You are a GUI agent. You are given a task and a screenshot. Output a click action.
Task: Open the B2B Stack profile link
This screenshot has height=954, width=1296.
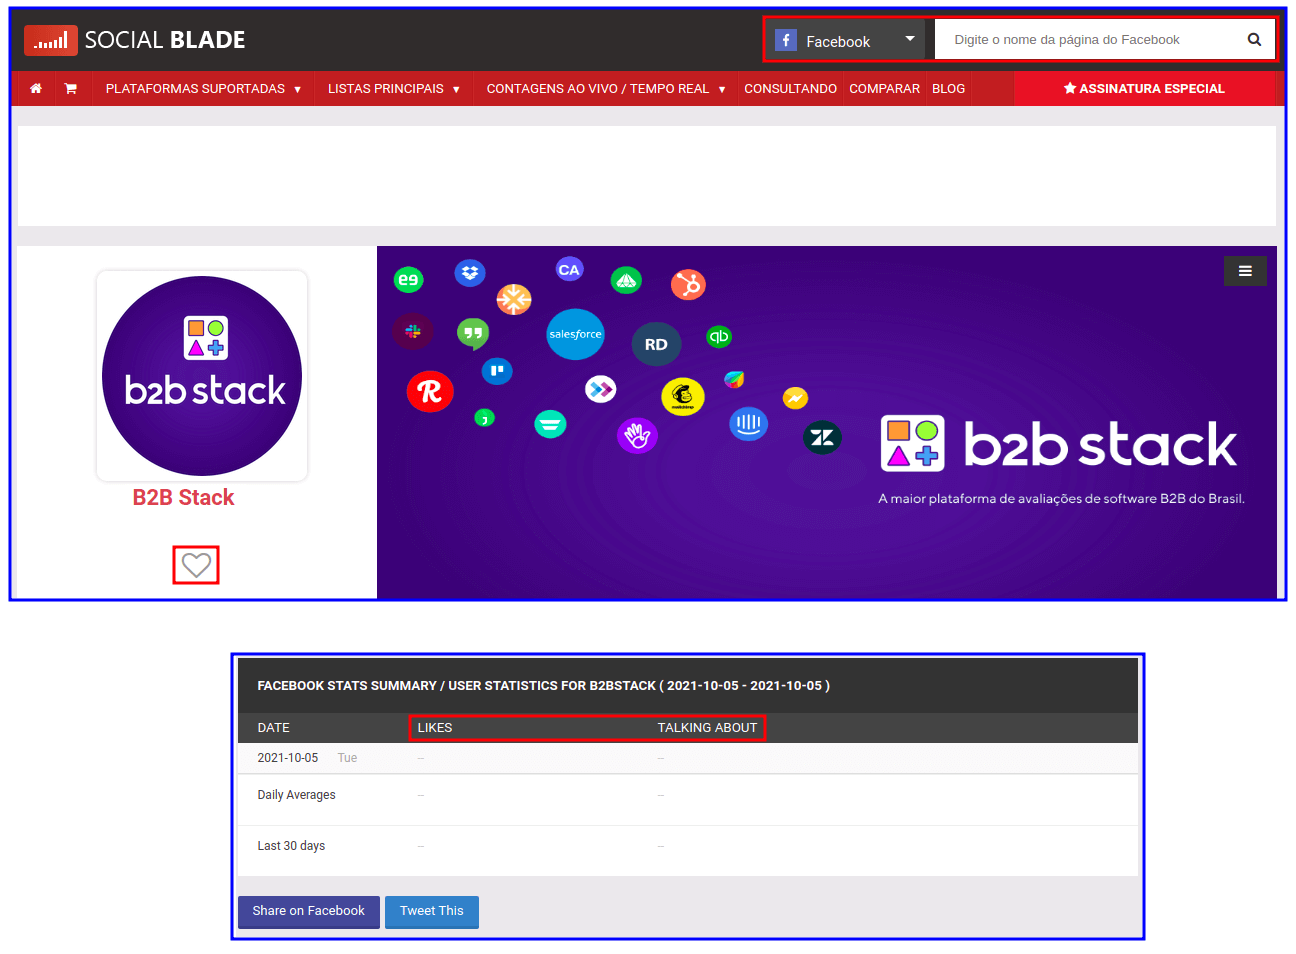(x=183, y=497)
